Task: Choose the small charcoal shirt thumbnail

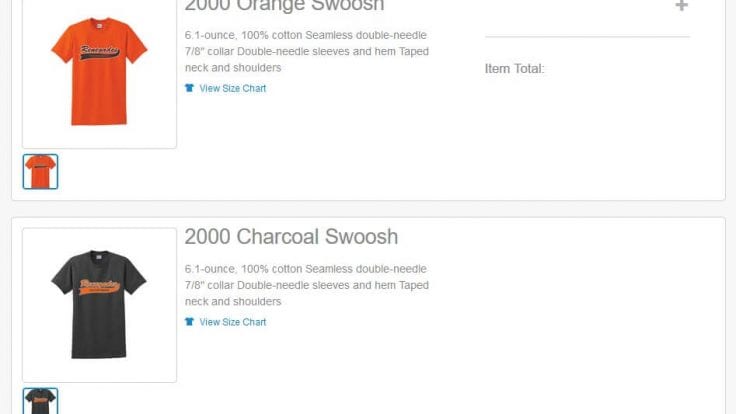Action: click(40, 401)
